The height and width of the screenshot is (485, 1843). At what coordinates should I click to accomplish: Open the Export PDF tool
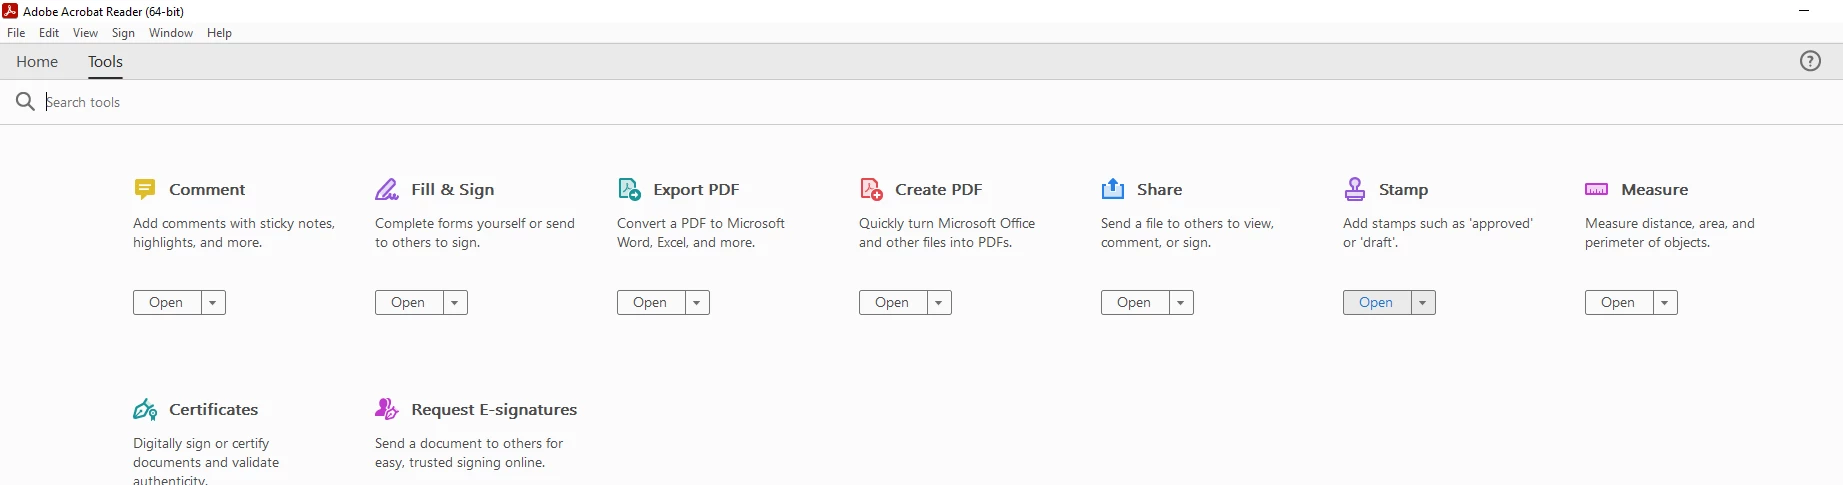pos(651,303)
